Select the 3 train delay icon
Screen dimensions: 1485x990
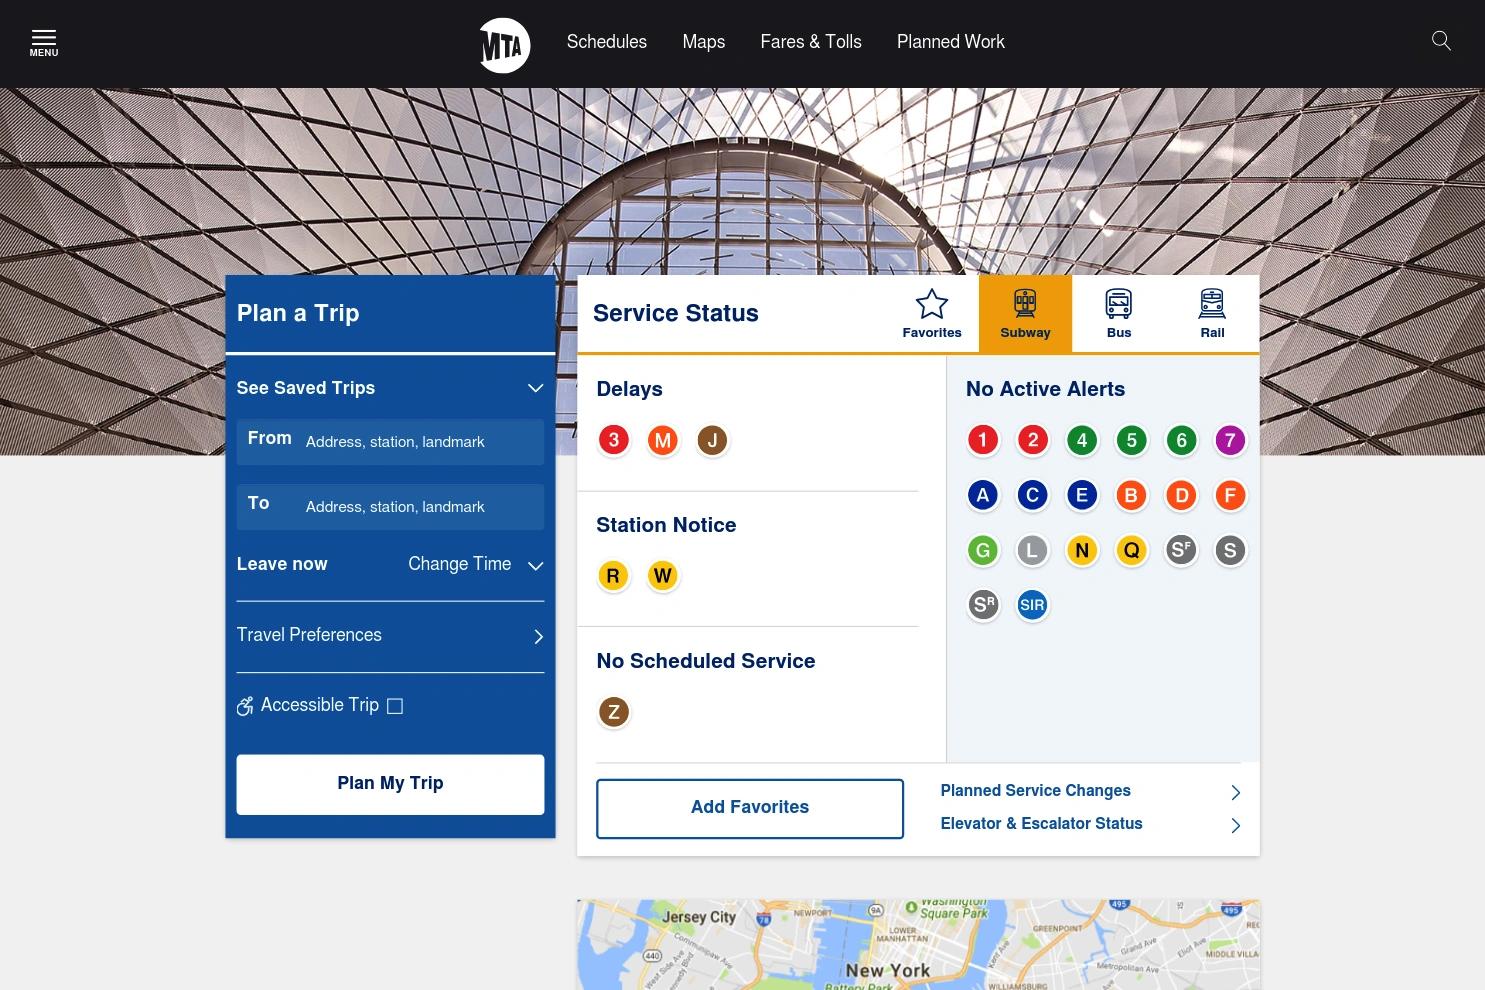(x=614, y=440)
